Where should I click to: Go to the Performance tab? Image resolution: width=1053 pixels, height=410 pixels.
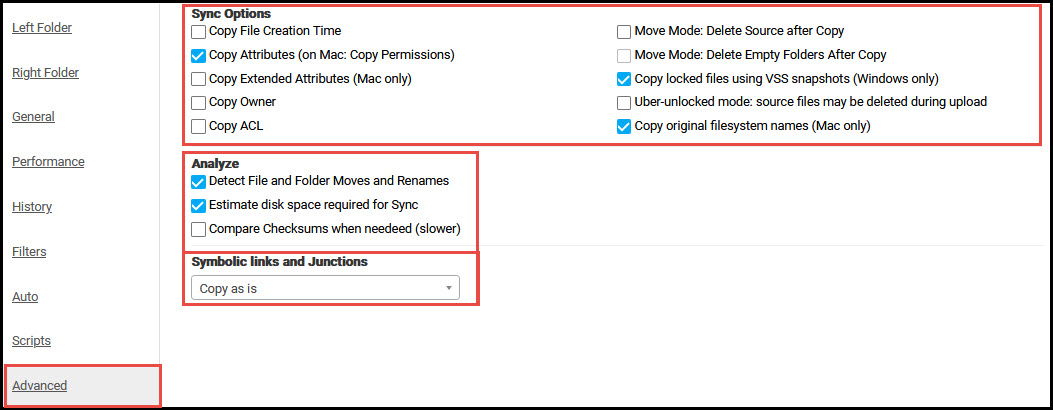pyautogui.click(x=48, y=162)
